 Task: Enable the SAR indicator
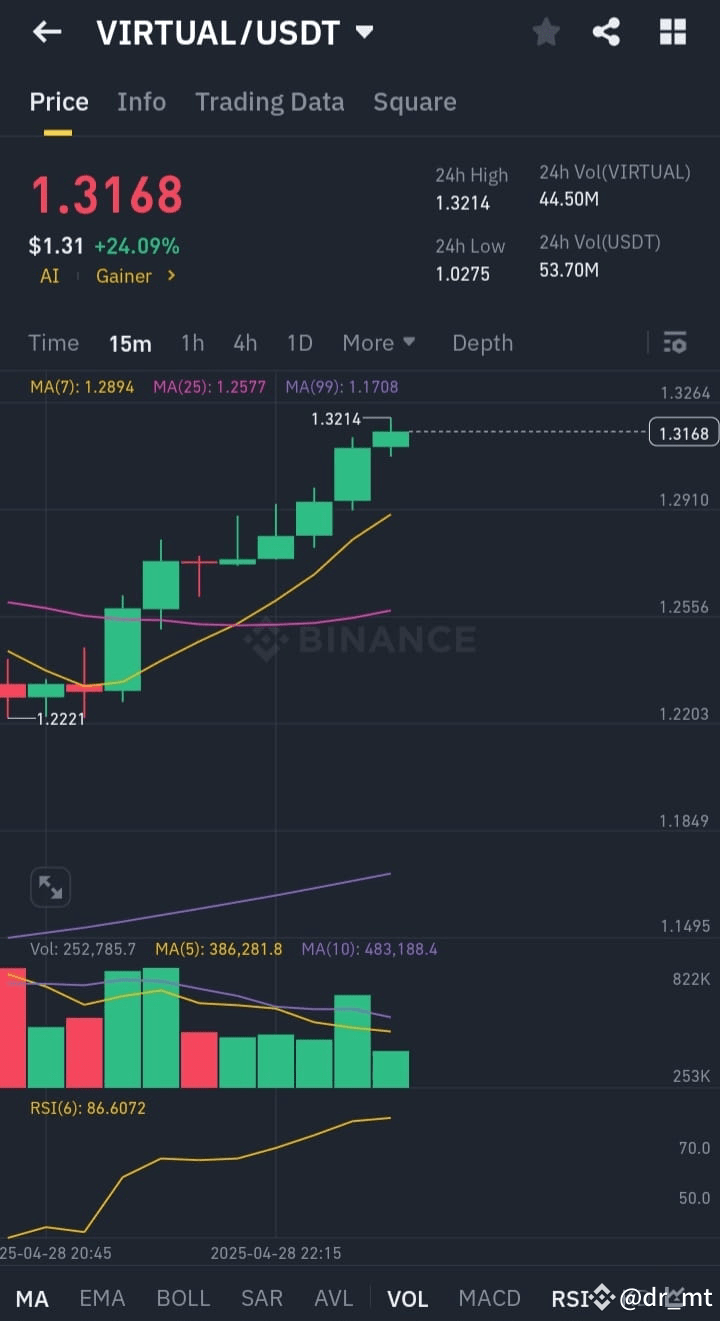262,1297
